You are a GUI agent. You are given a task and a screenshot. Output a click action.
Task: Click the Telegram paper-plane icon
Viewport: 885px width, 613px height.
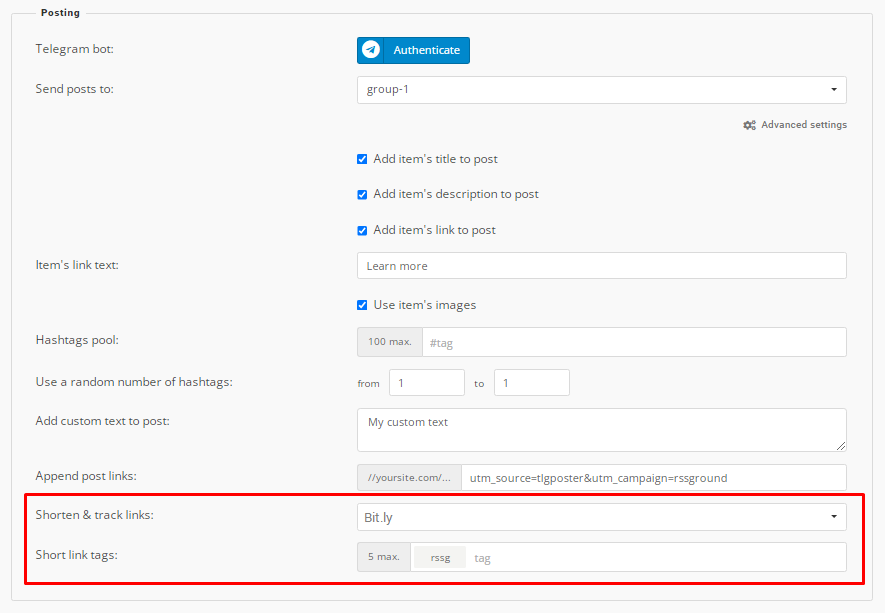point(371,50)
